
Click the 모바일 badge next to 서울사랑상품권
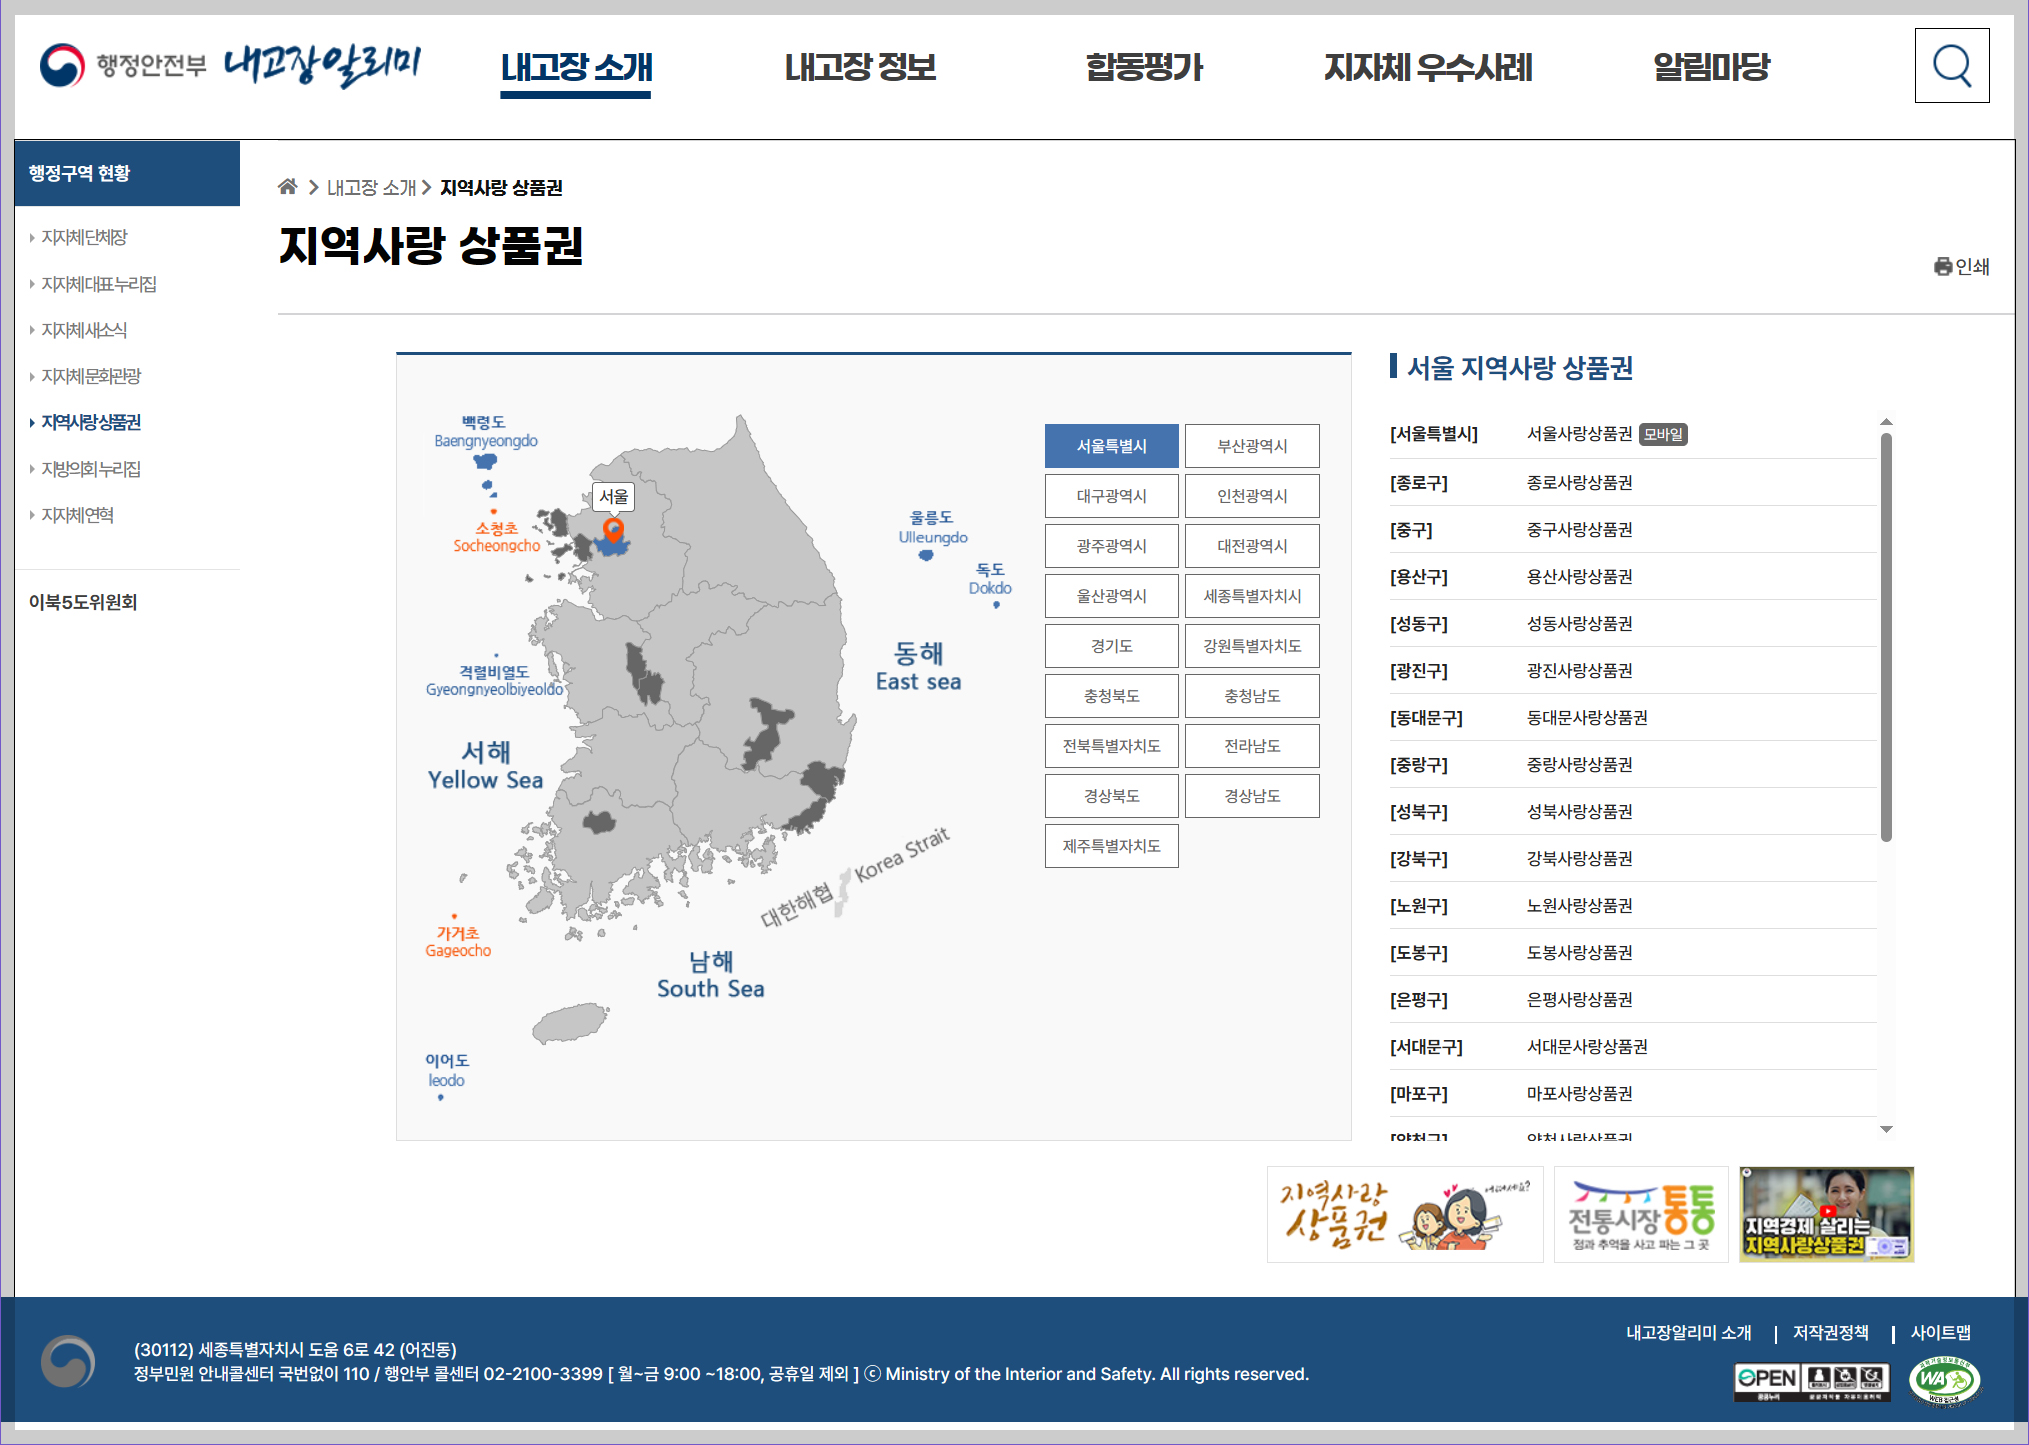(x=1664, y=434)
